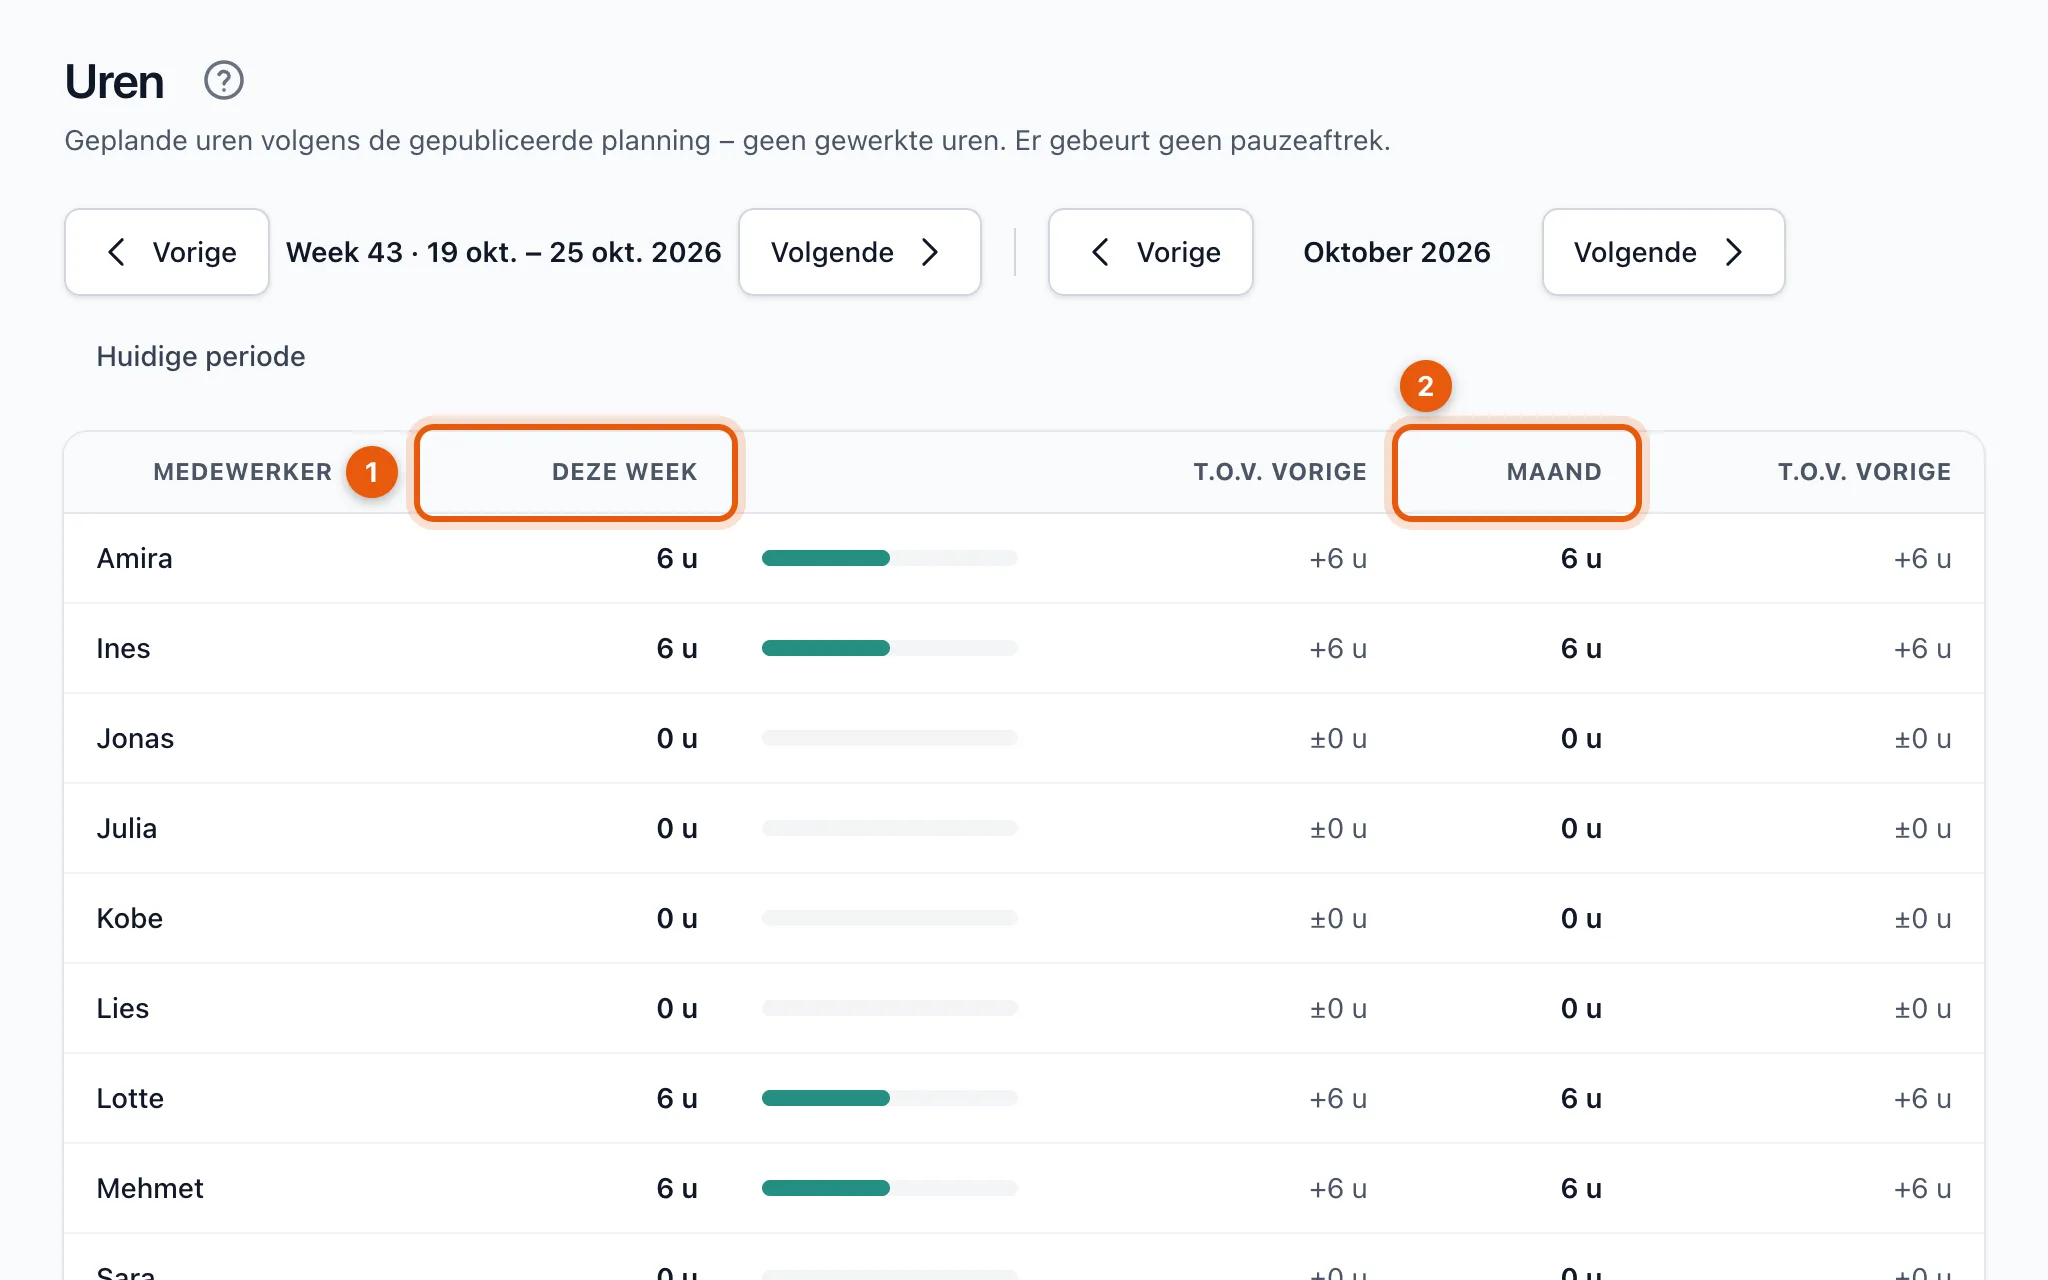Viewport: 2048px width, 1280px height.
Task: Go to next week with Volgende
Action: pyautogui.click(x=860, y=252)
